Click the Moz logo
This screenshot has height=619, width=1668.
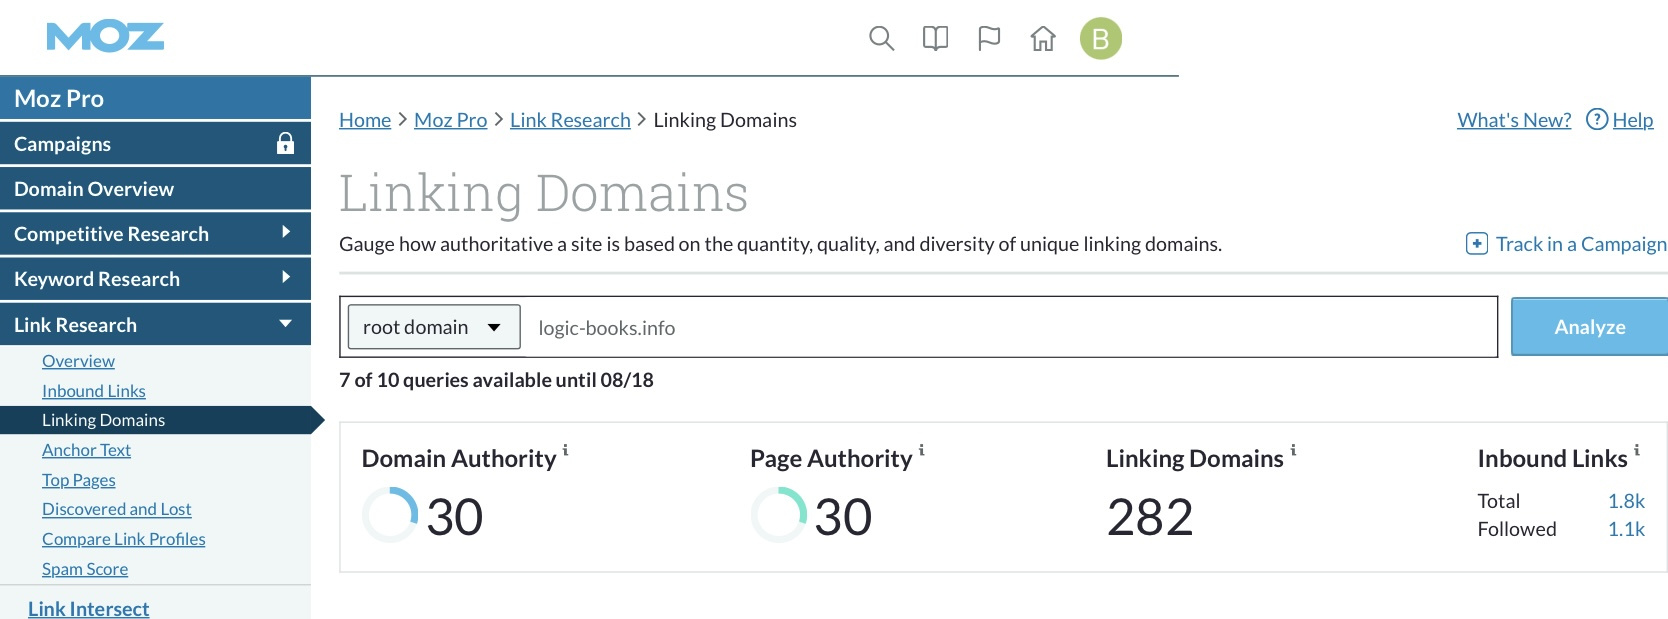tap(105, 38)
